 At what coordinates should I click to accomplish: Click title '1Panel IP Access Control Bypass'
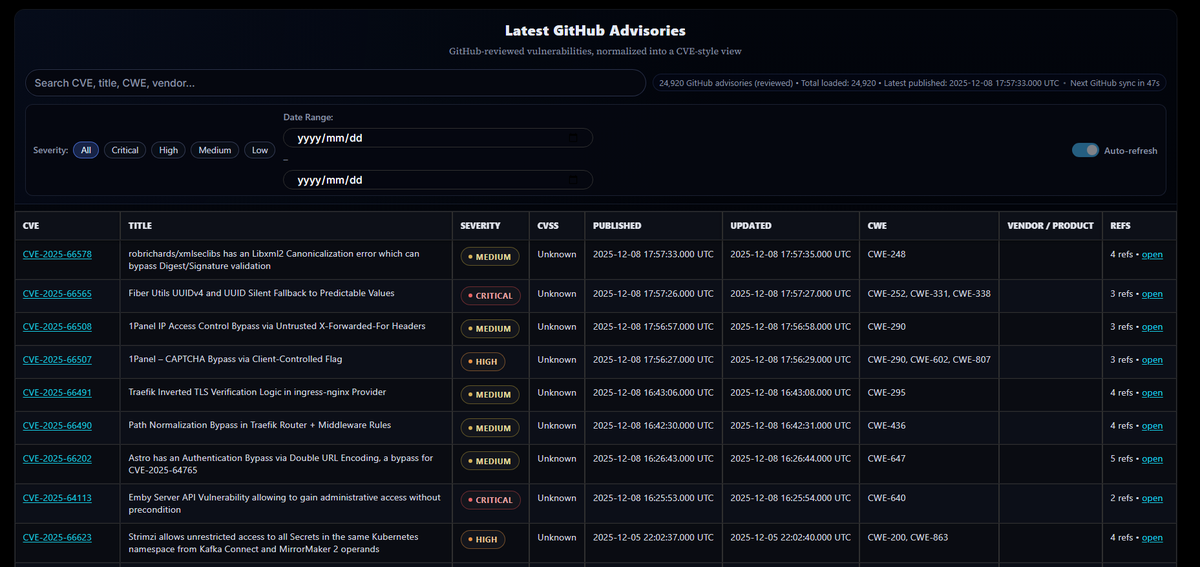pyautogui.click(x=277, y=326)
